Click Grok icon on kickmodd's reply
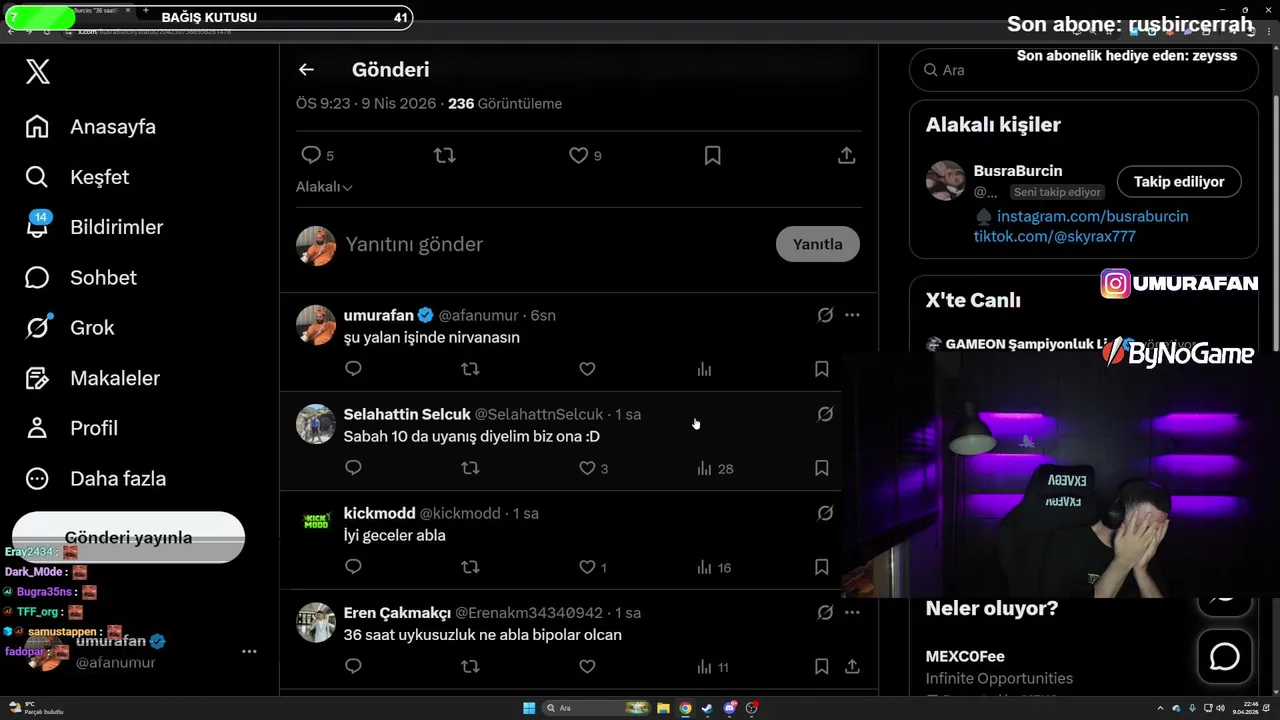The height and width of the screenshot is (720, 1280). click(825, 513)
